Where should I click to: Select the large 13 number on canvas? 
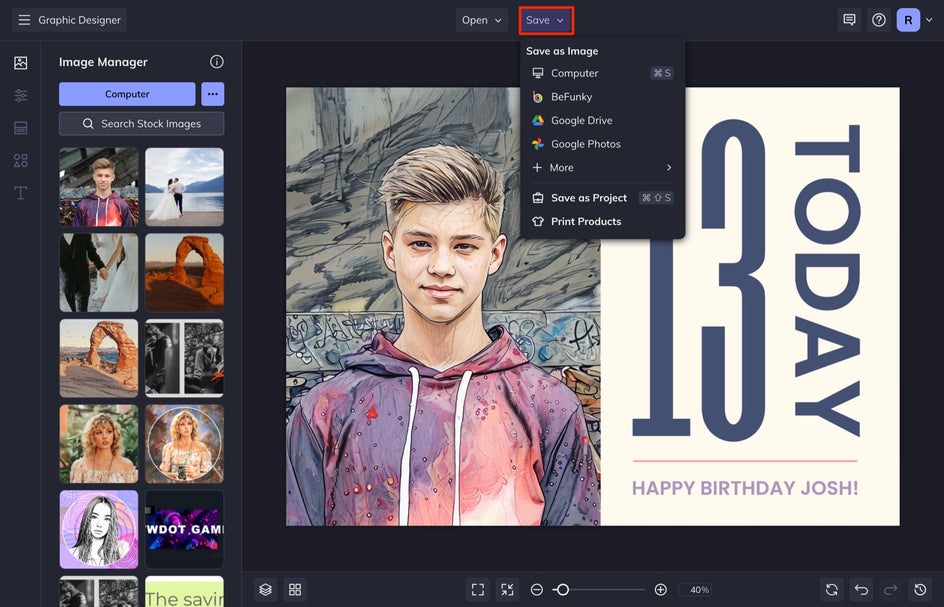699,281
